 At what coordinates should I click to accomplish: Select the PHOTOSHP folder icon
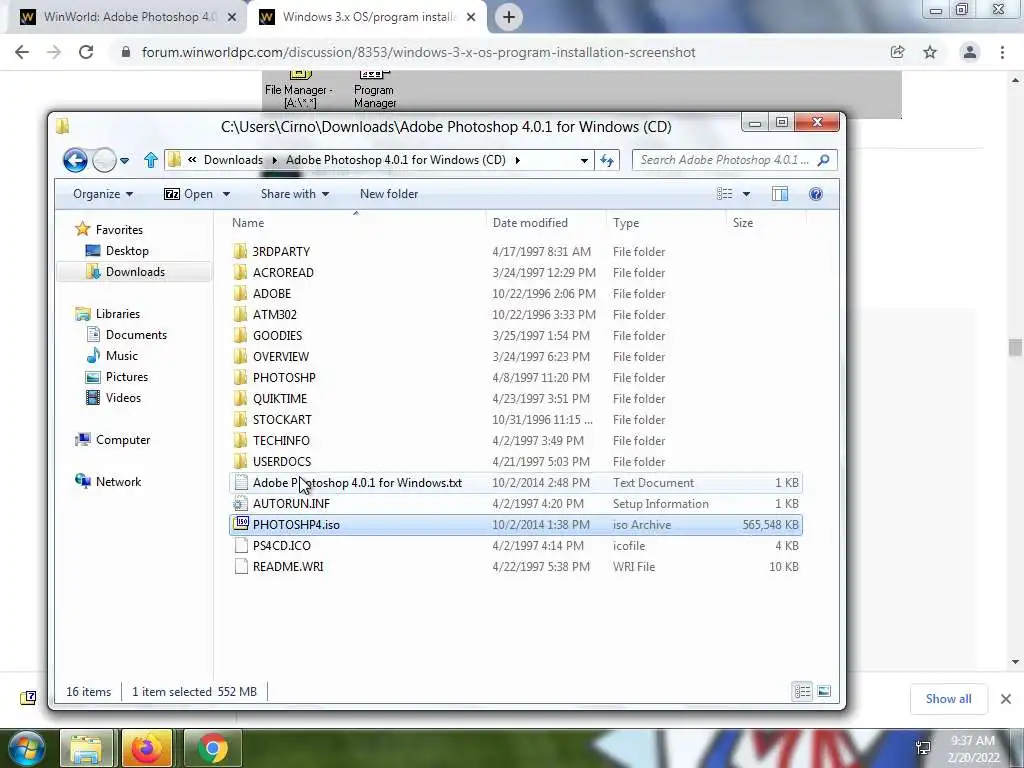click(x=240, y=377)
